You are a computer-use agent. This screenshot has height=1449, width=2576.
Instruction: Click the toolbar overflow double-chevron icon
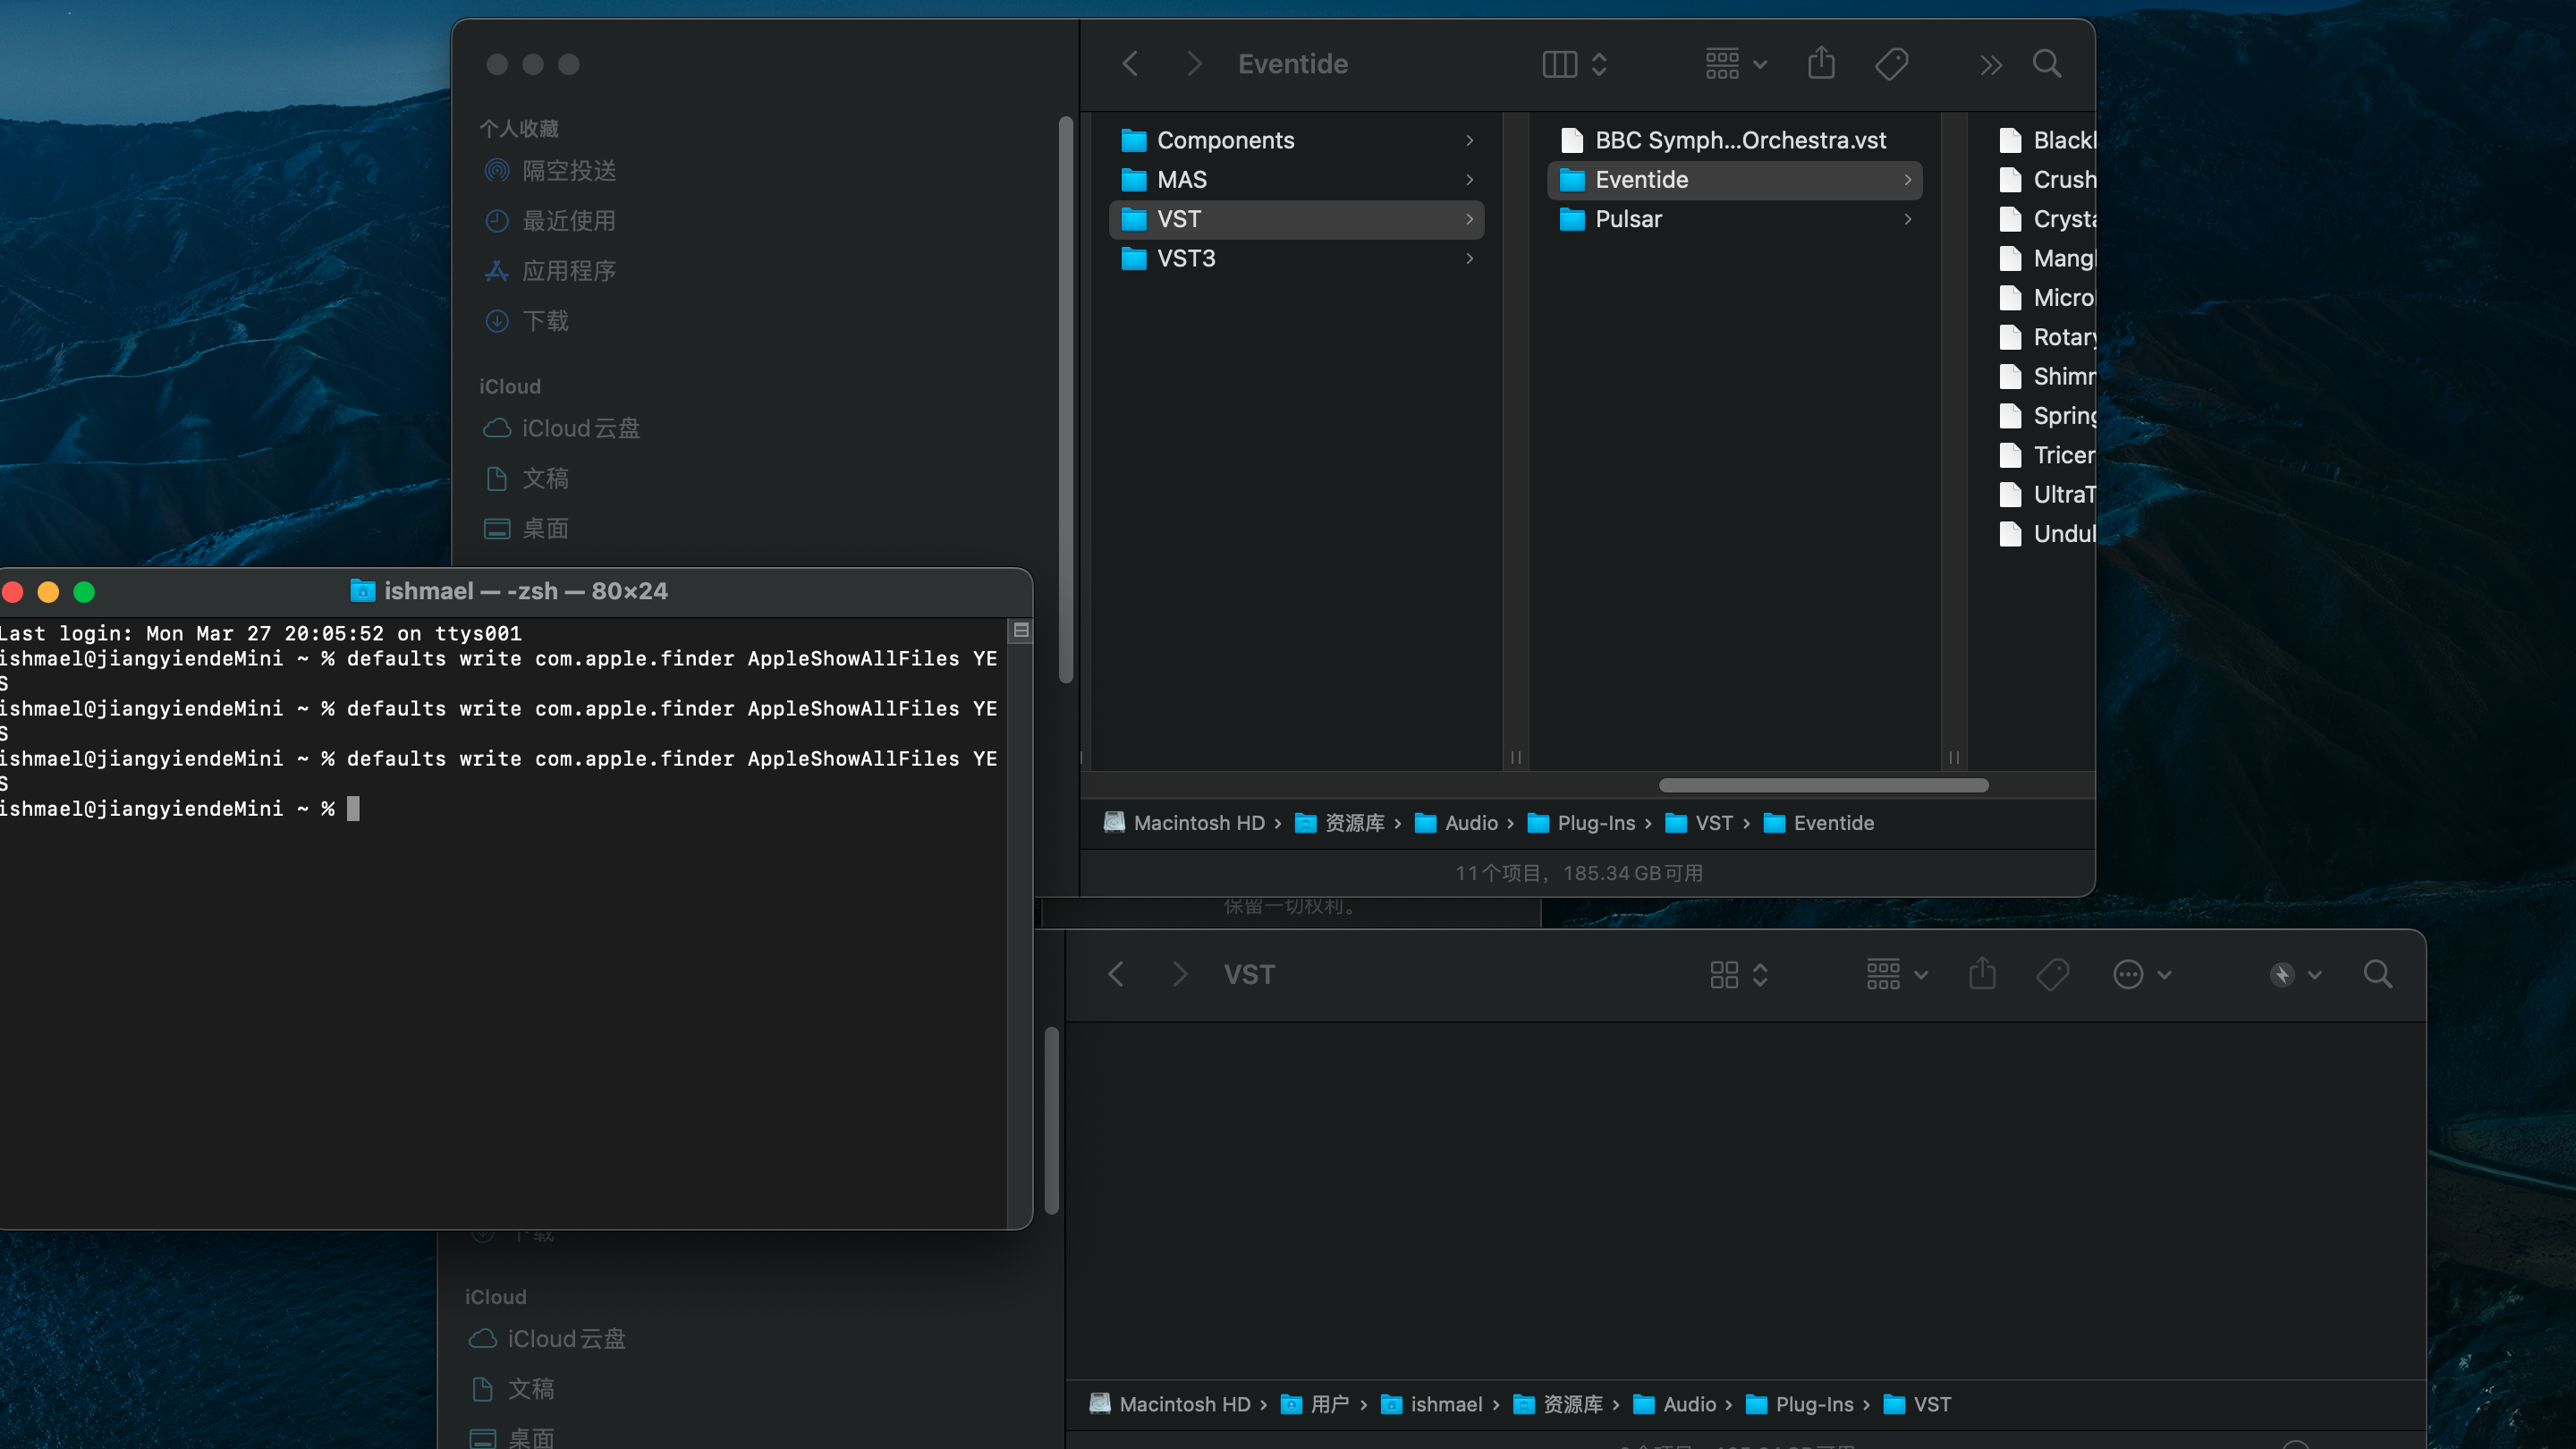1990,65
